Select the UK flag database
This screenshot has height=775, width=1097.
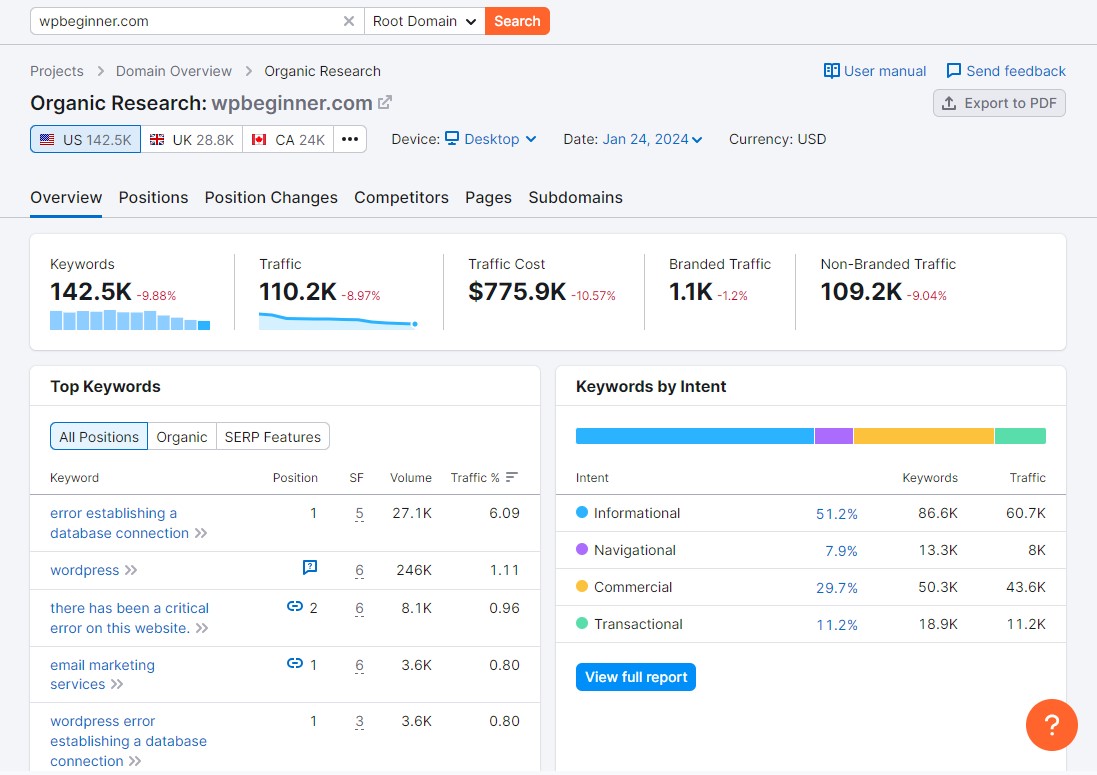192,139
